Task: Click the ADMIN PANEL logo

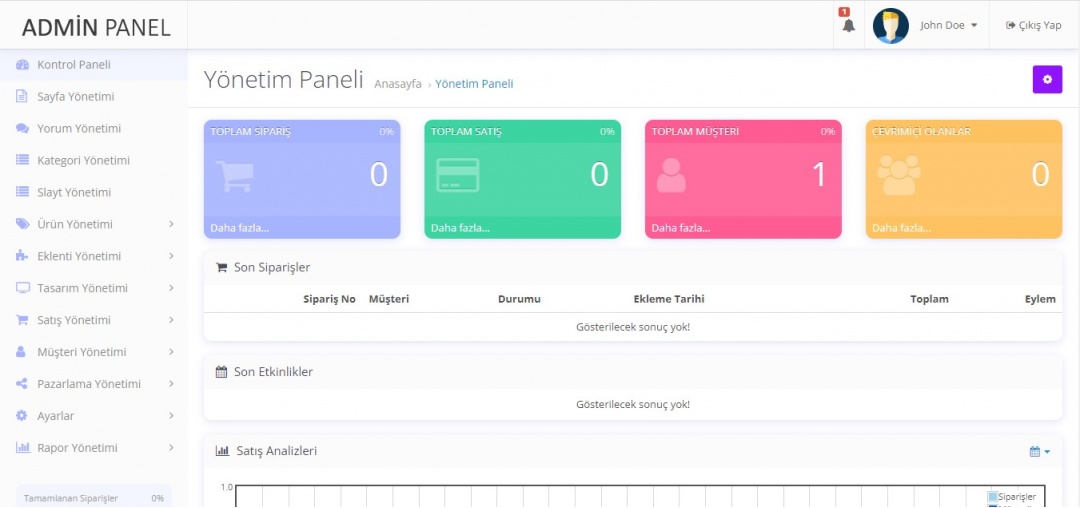Action: pyautogui.click(x=96, y=27)
